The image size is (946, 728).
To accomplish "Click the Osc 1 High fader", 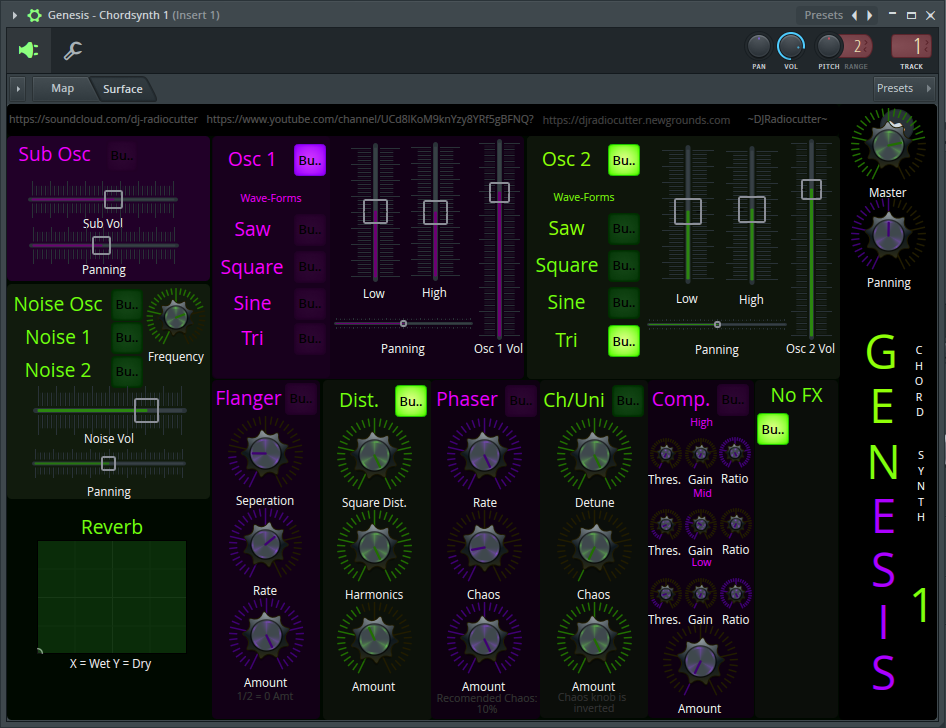I will coord(435,212).
